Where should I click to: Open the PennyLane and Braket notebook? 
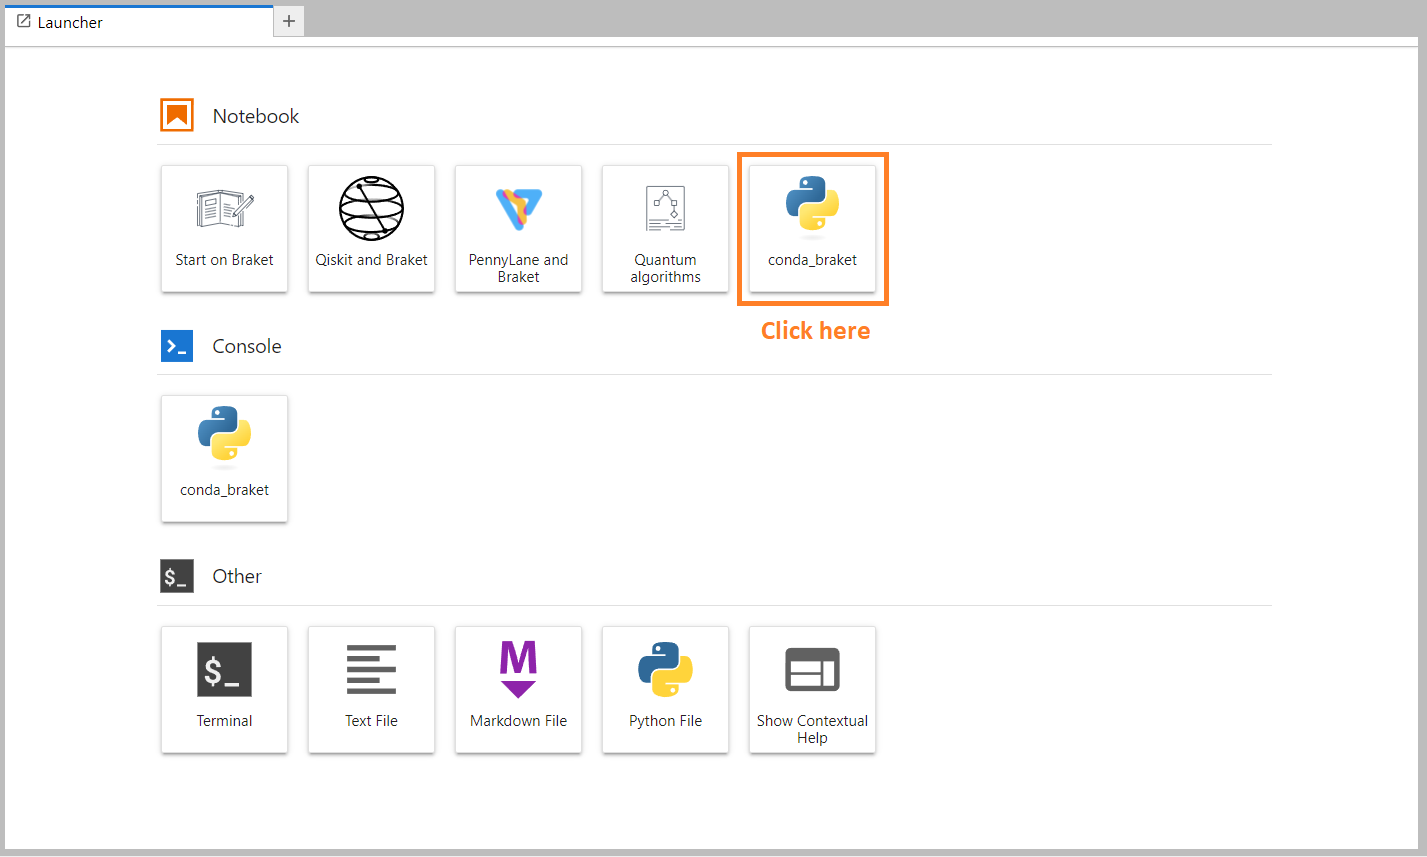click(x=518, y=228)
